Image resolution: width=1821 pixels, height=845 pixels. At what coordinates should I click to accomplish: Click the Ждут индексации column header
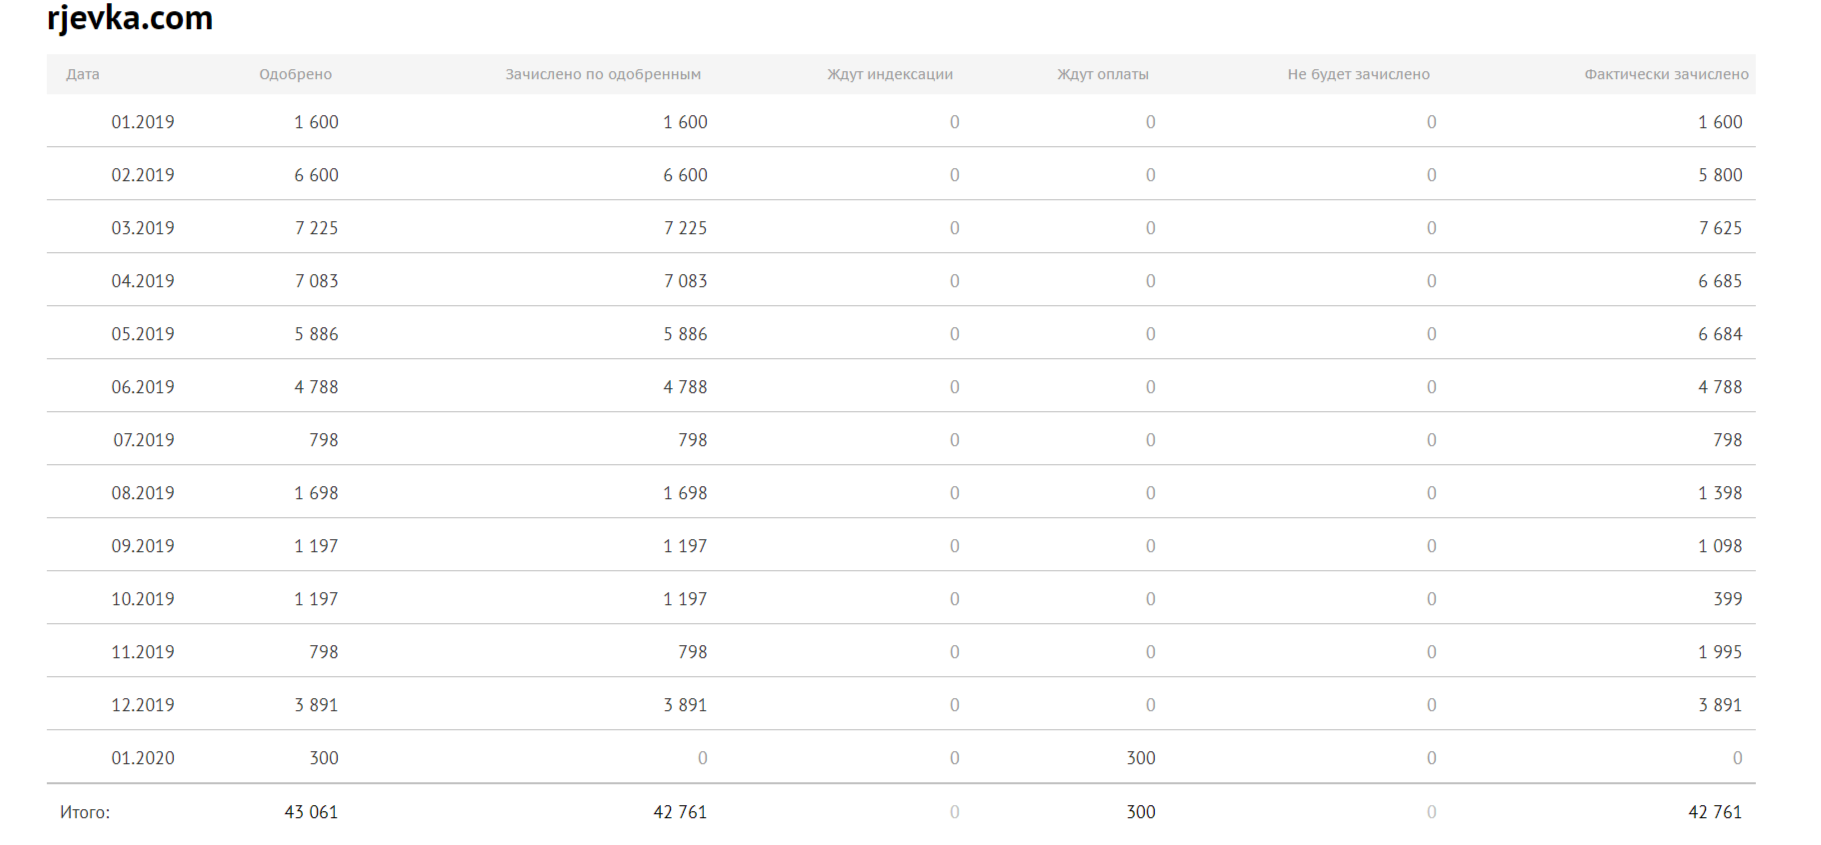(890, 74)
